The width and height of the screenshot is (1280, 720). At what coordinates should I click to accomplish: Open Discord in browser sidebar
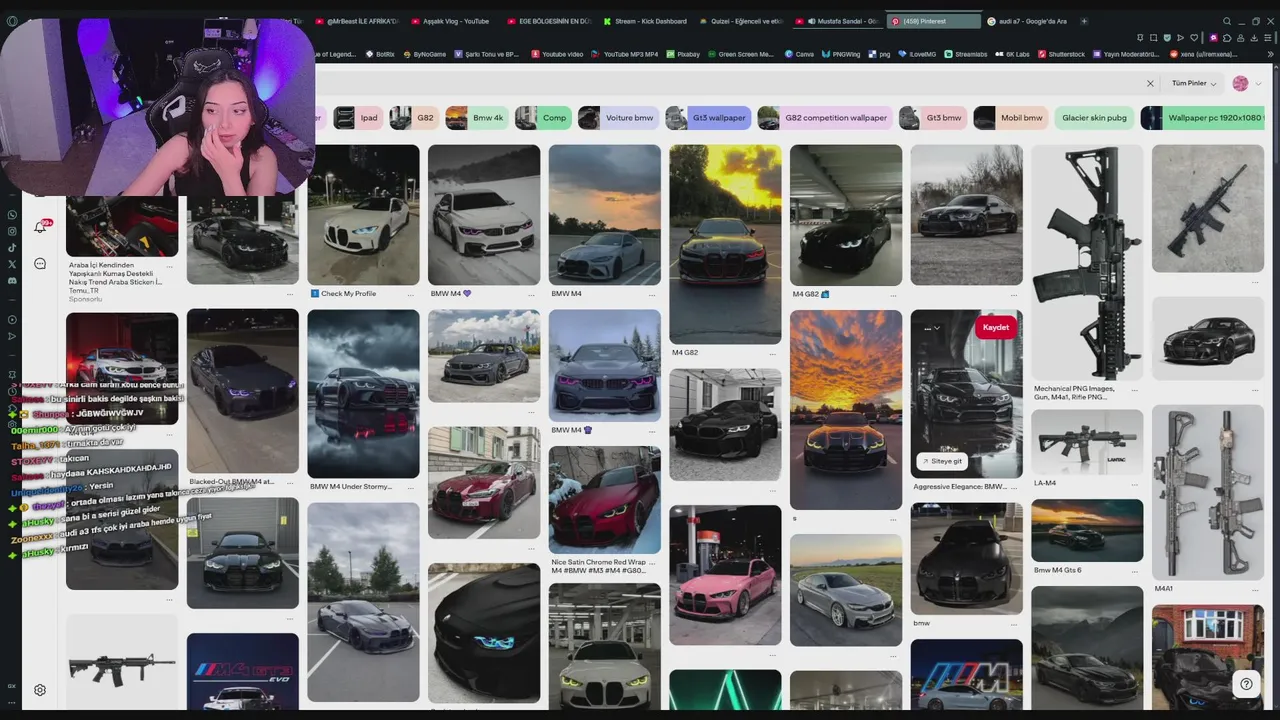[12, 280]
